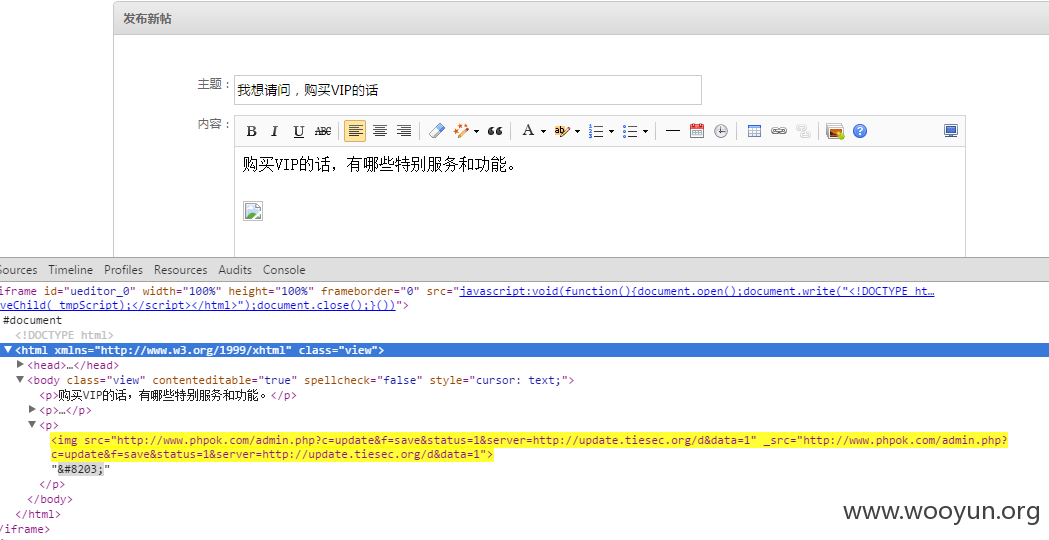Open the ordered list style dropdown
The image size is (1049, 540).
[x=611, y=131]
